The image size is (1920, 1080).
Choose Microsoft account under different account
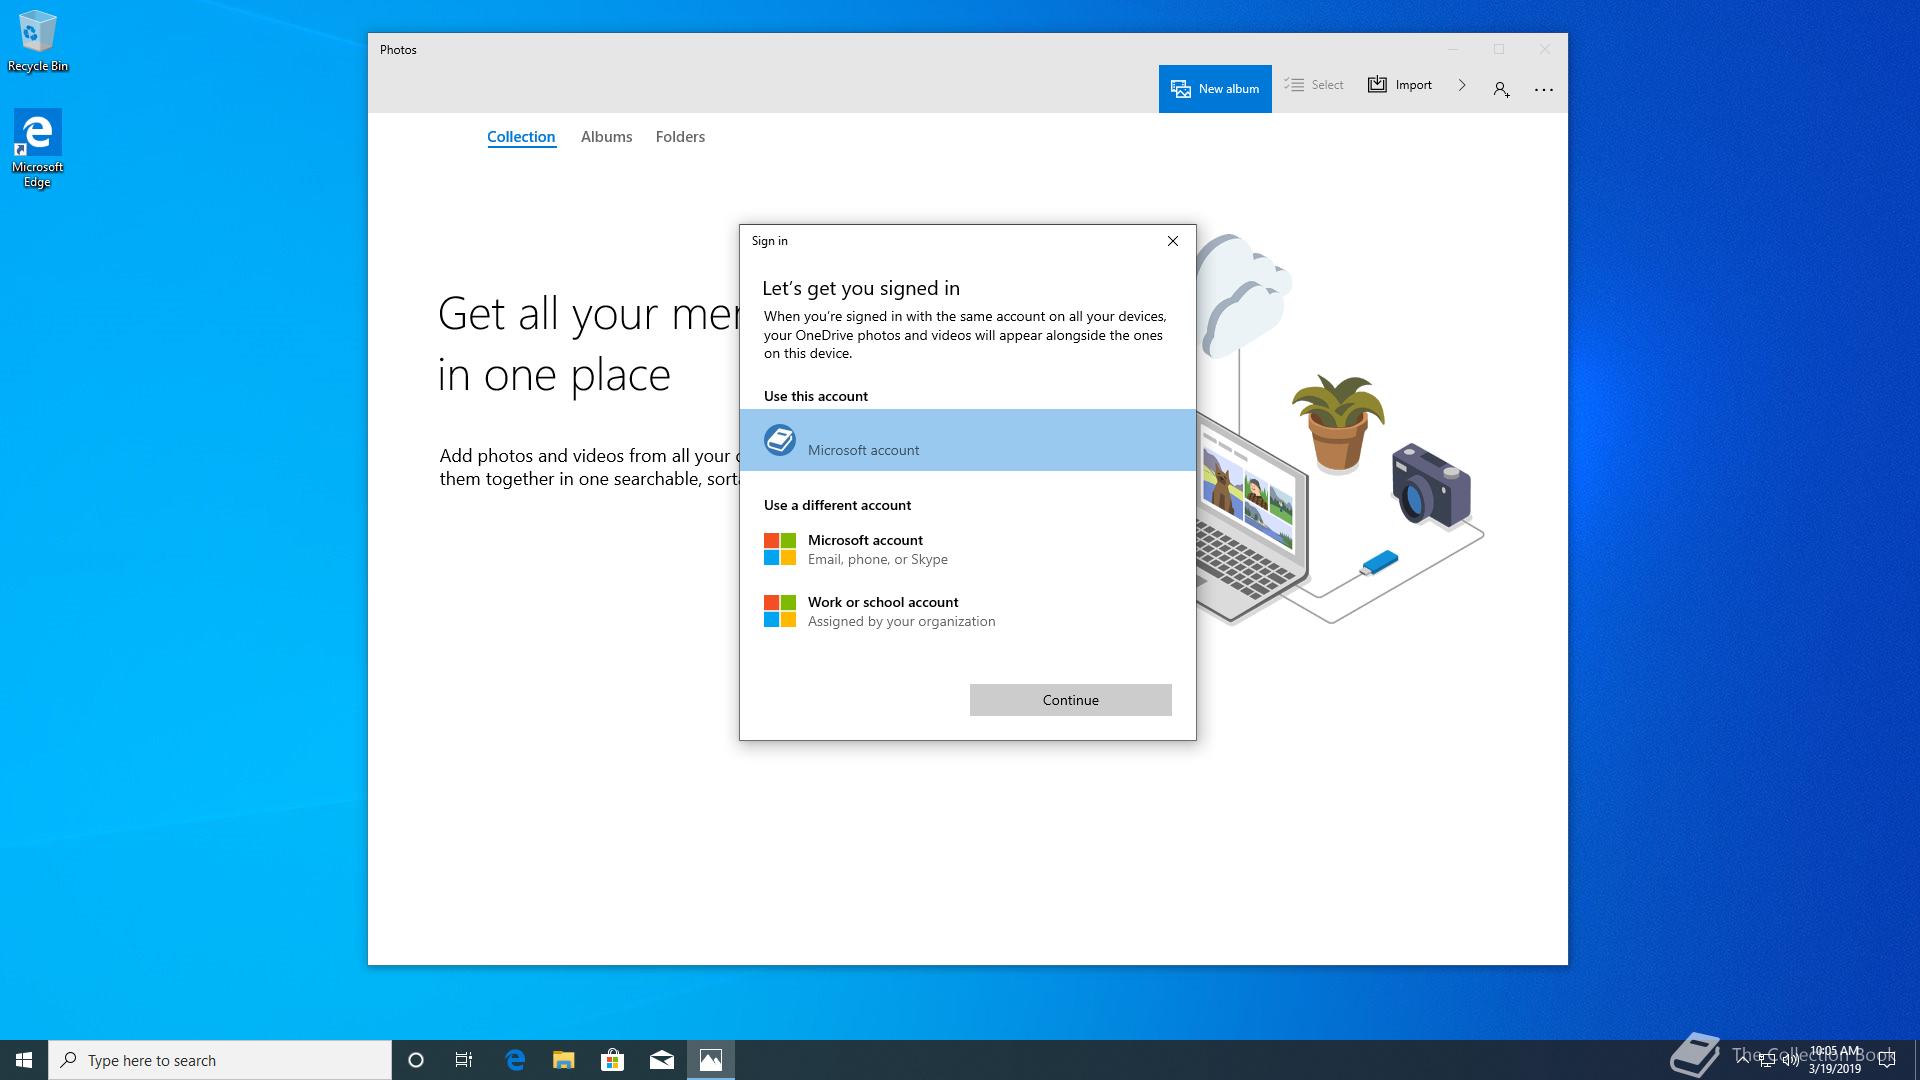click(866, 549)
